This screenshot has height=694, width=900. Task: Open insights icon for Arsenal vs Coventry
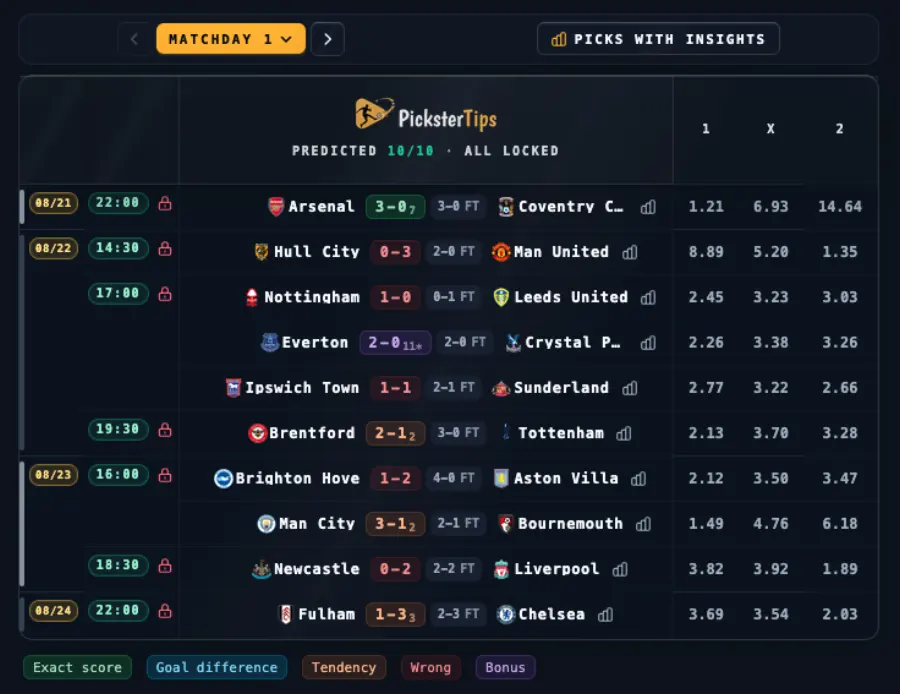point(648,207)
